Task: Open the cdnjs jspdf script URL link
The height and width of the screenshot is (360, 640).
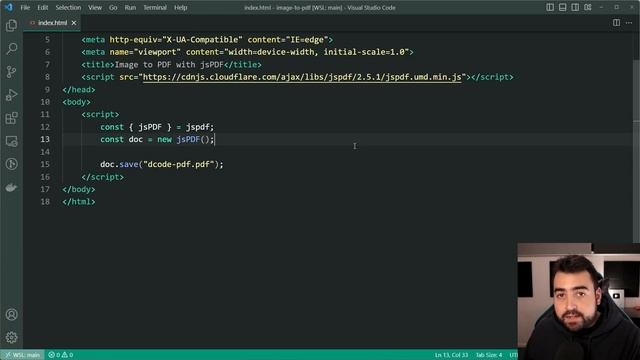Action: (302, 77)
